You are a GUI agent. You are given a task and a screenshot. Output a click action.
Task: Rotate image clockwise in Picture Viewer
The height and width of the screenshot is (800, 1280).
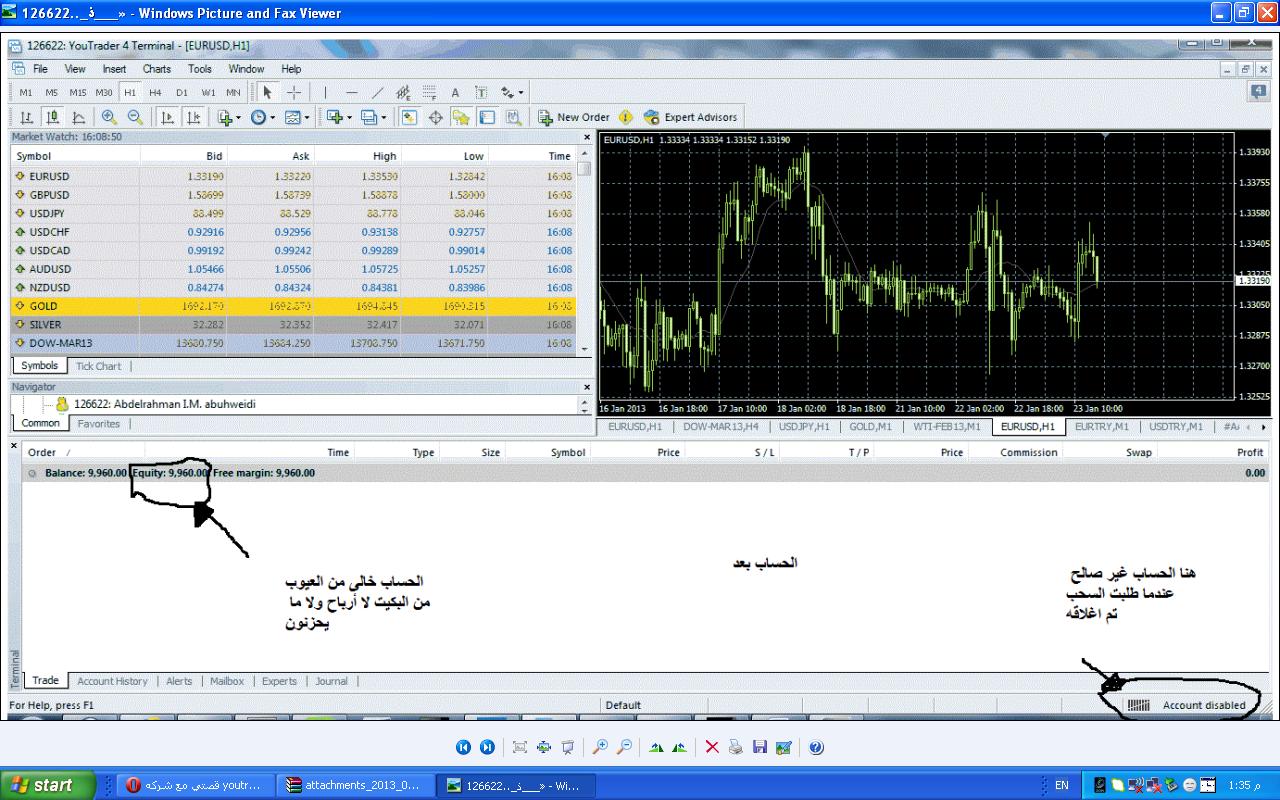pyautogui.click(x=656, y=747)
